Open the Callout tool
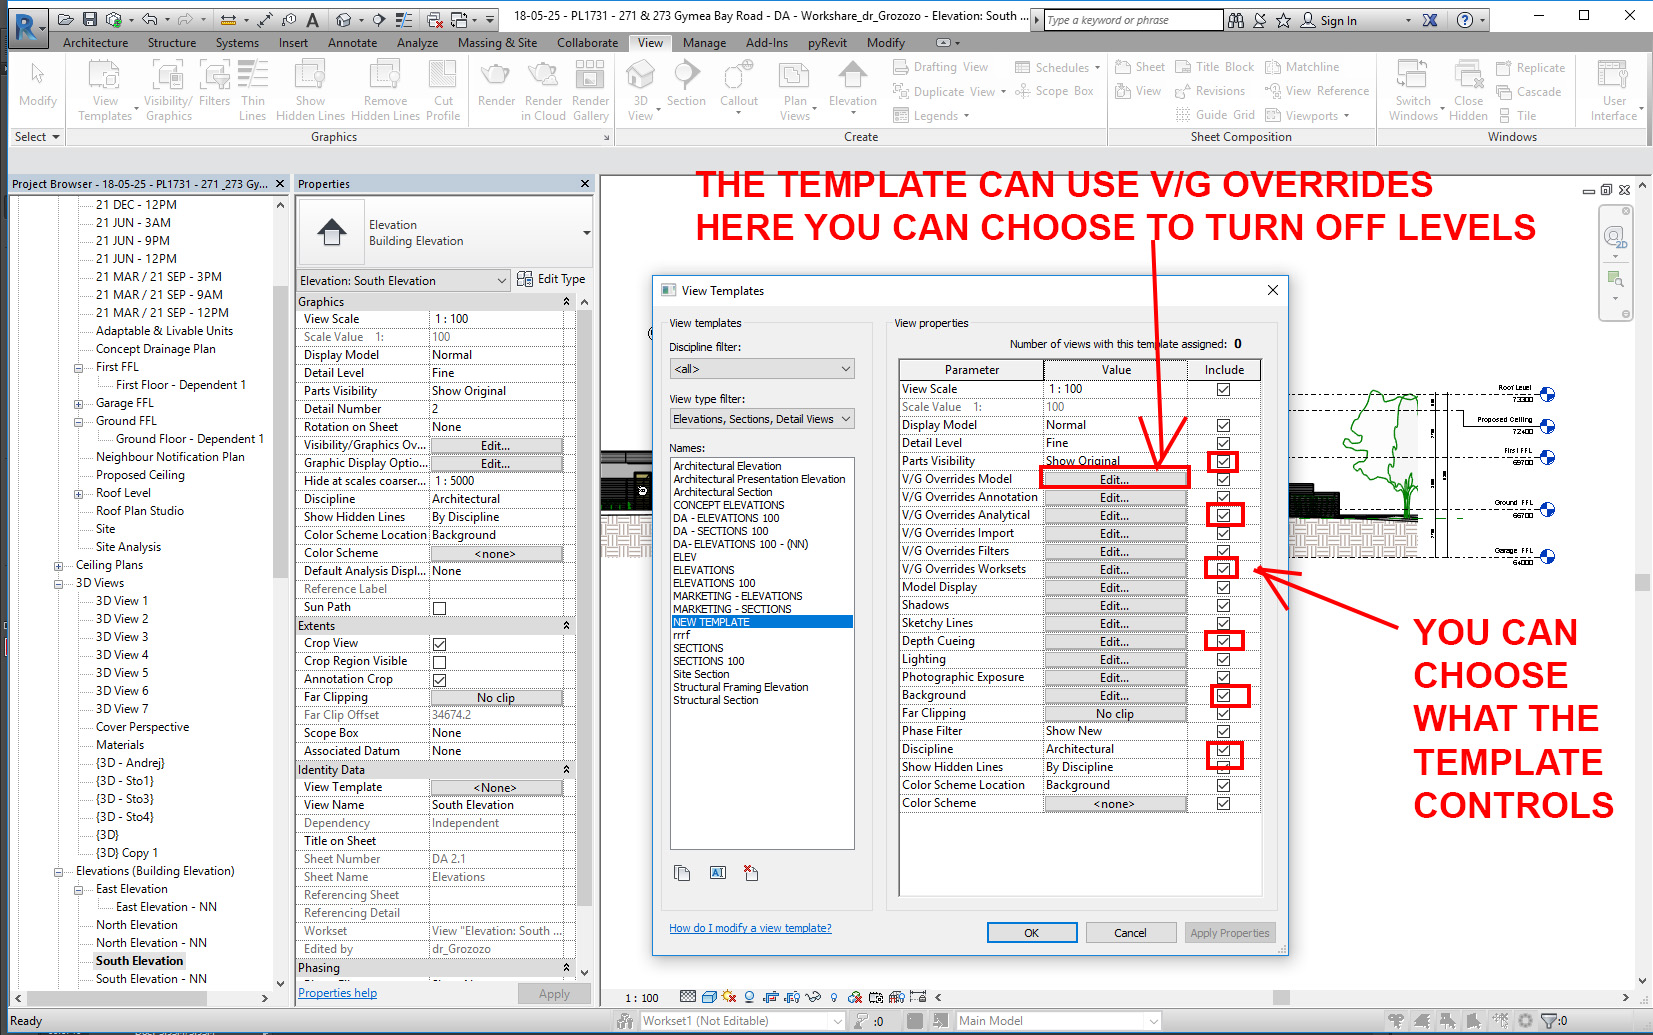The image size is (1653, 1035). 739,85
